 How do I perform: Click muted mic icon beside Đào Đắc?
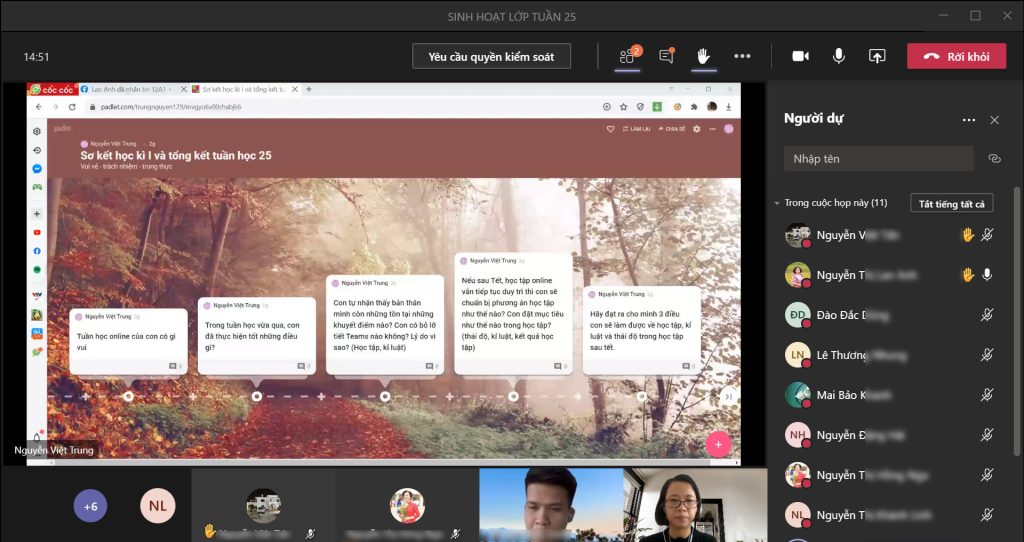point(987,315)
